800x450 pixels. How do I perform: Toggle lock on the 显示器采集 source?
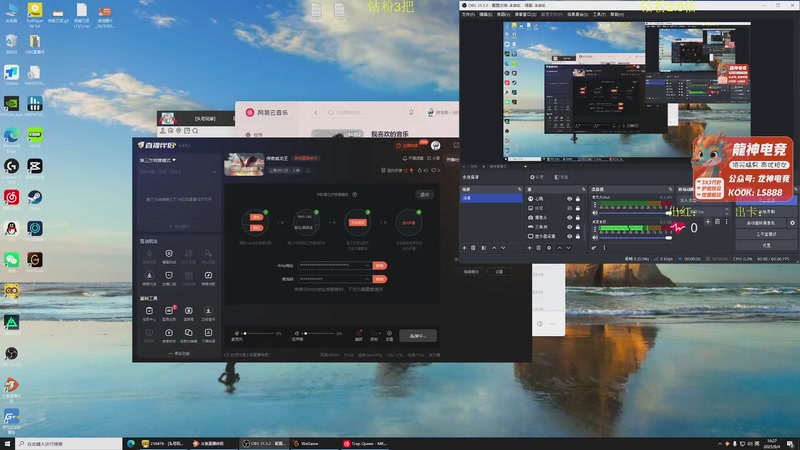[578, 236]
